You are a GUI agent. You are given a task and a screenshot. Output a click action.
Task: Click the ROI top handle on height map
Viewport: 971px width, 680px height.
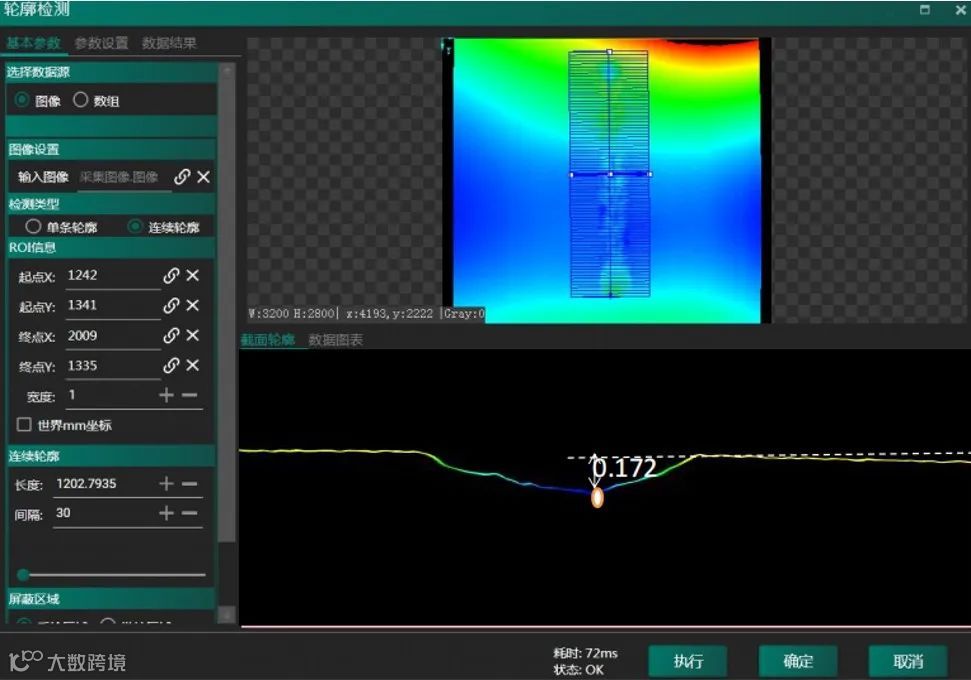[609, 52]
